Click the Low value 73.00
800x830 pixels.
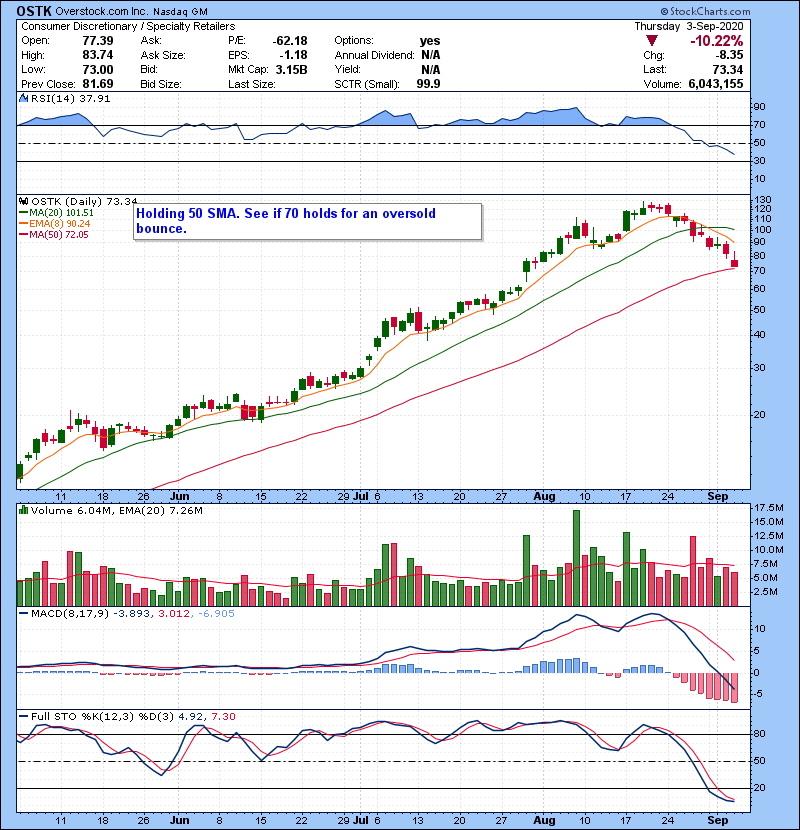coord(97,69)
